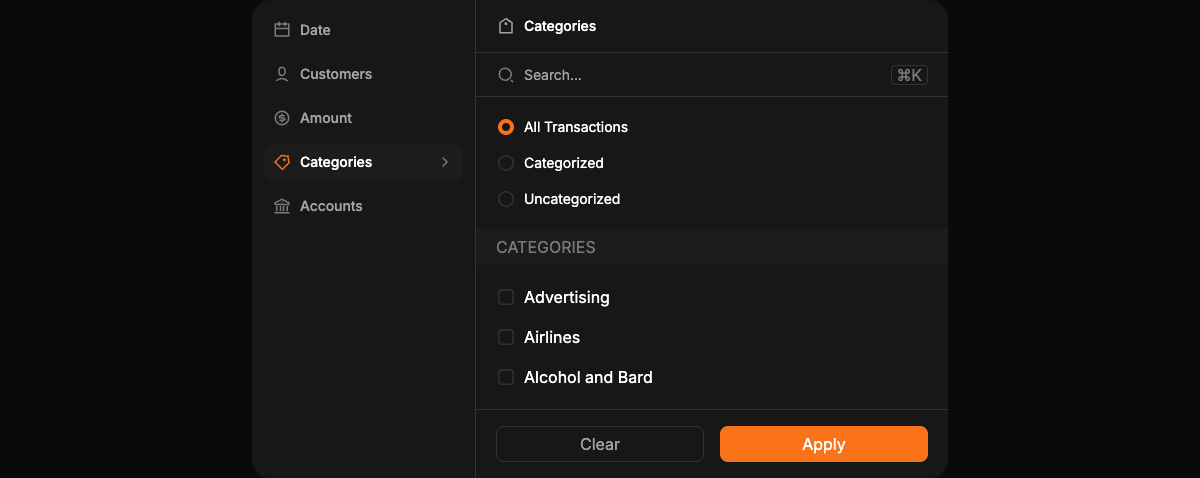Click the bank building icon beside Accounts
The image size is (1200, 478).
(282, 206)
